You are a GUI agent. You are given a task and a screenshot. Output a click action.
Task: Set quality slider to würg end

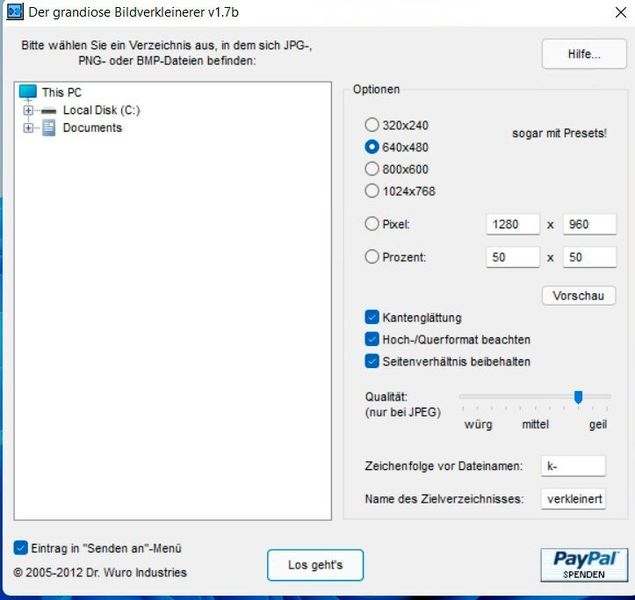[463, 397]
